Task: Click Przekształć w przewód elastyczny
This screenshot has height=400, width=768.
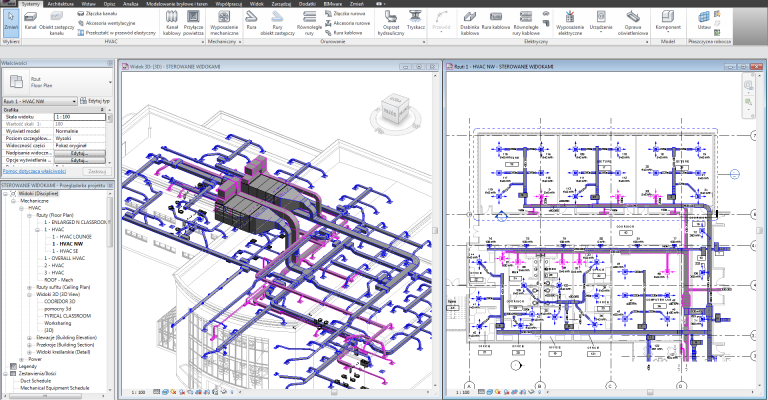Action: pyautogui.click(x=117, y=33)
